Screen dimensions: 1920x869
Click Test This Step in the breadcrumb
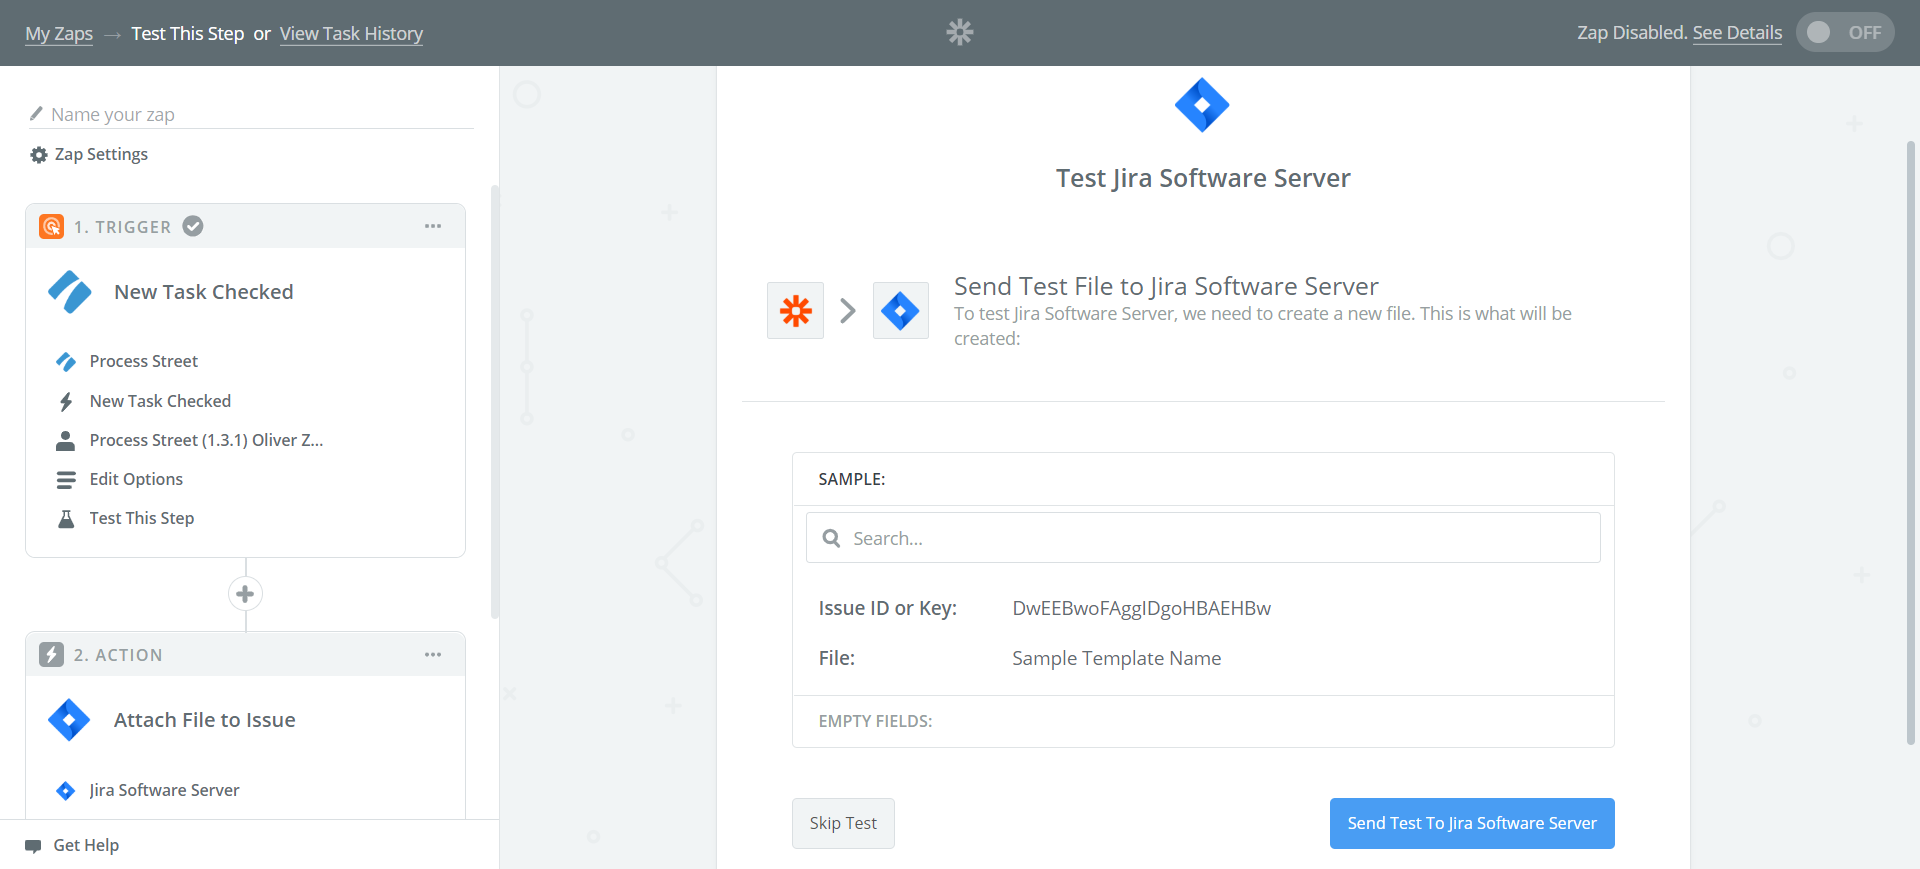(188, 34)
